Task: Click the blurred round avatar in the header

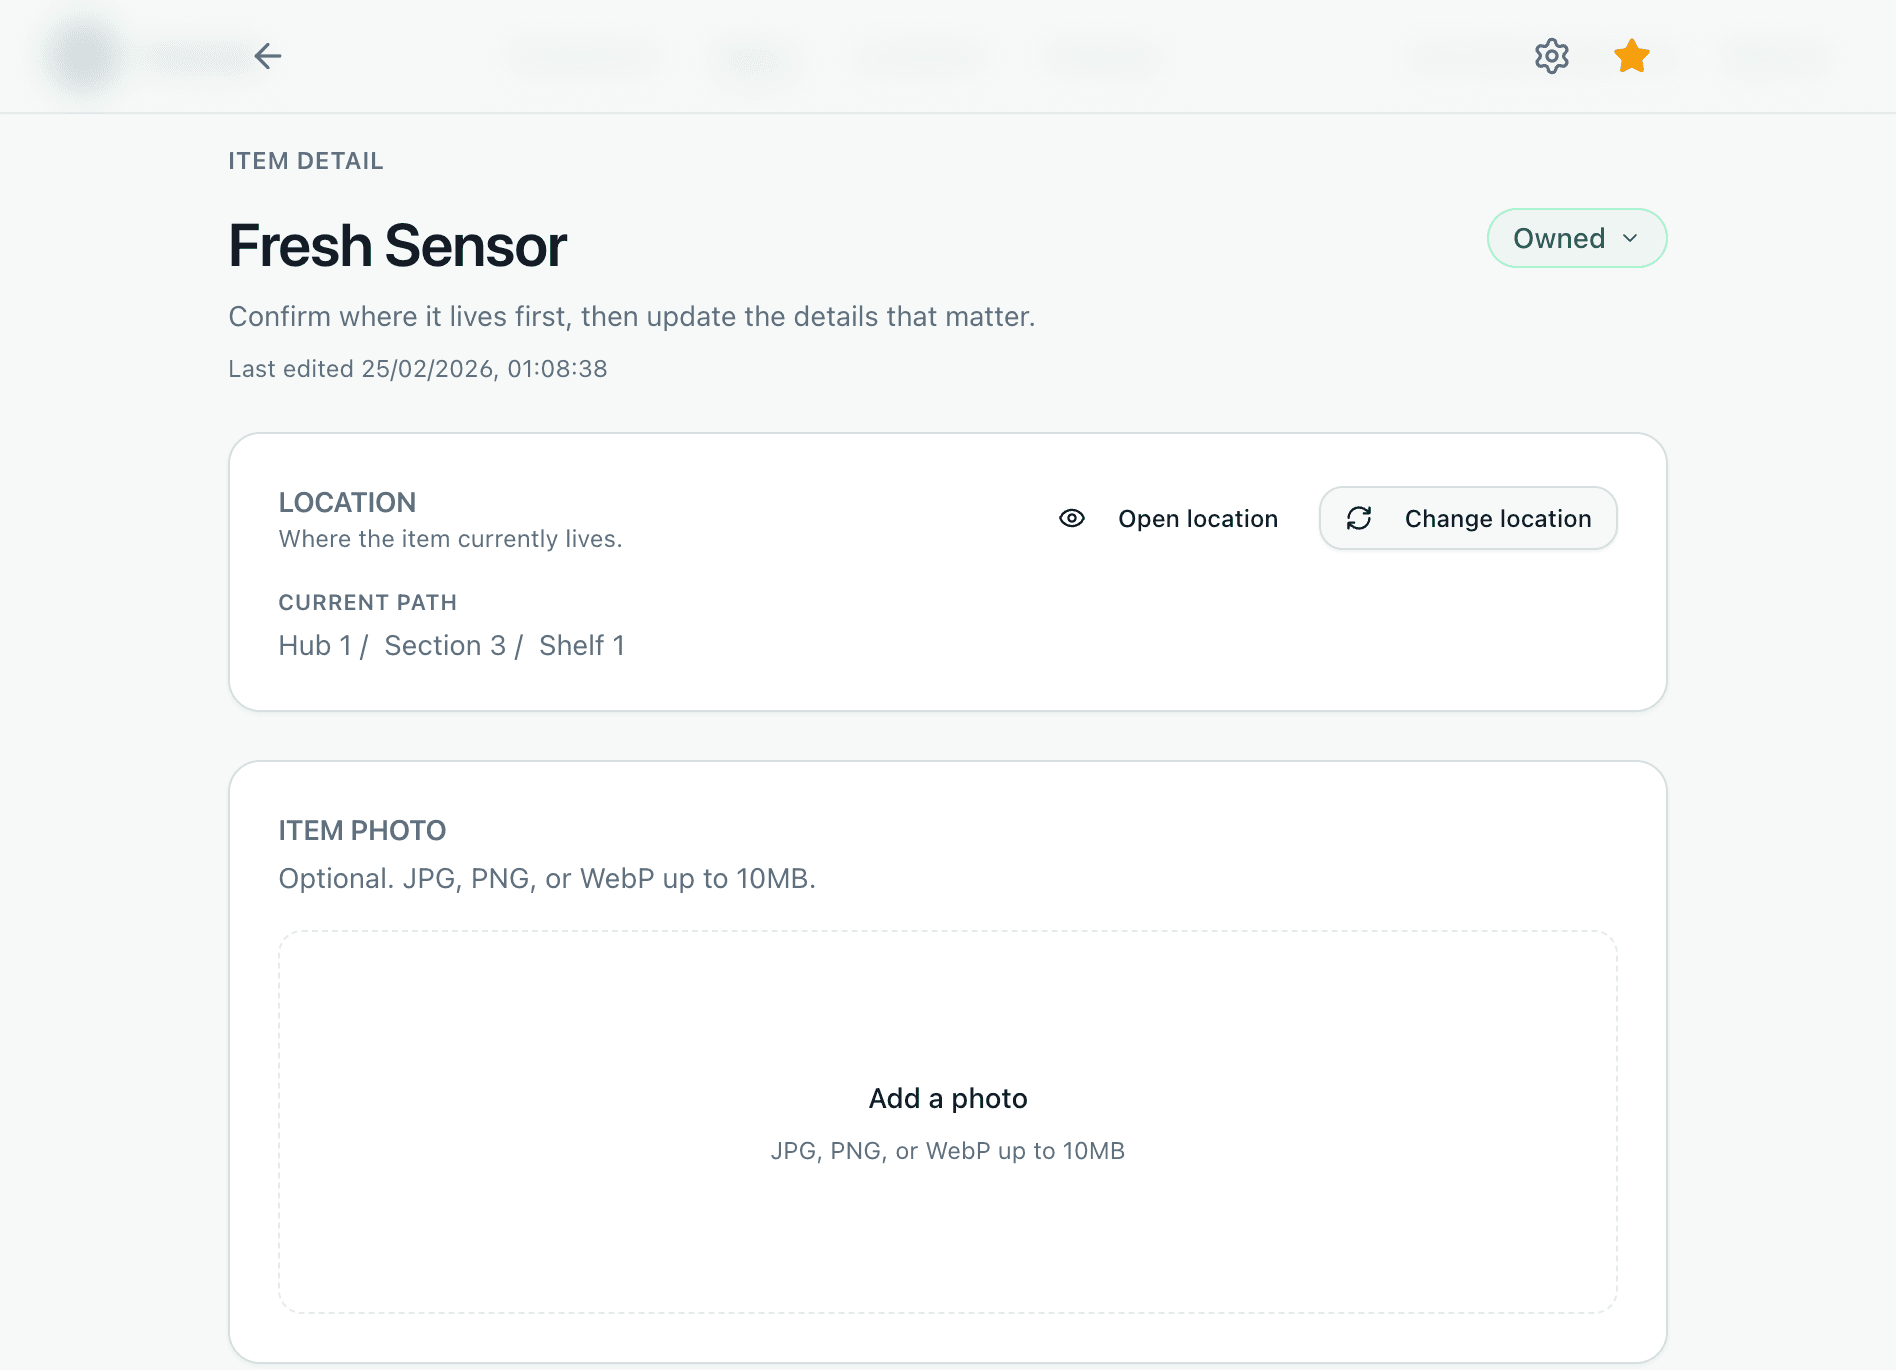Action: pos(85,56)
